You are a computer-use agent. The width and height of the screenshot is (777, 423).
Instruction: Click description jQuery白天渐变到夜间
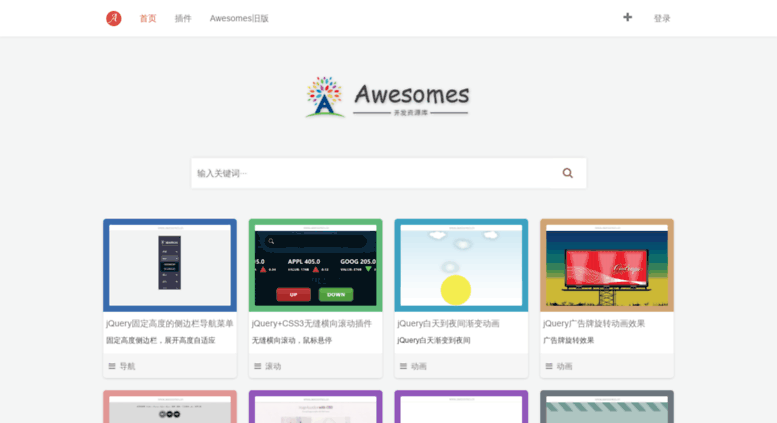(x=434, y=340)
